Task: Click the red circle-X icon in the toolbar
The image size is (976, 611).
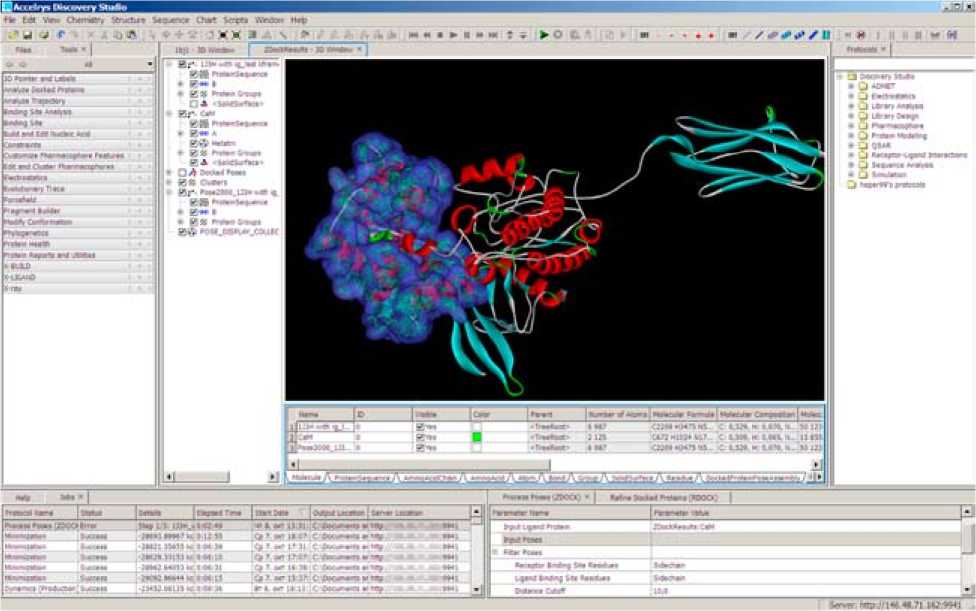Action: pyautogui.click(x=861, y=35)
